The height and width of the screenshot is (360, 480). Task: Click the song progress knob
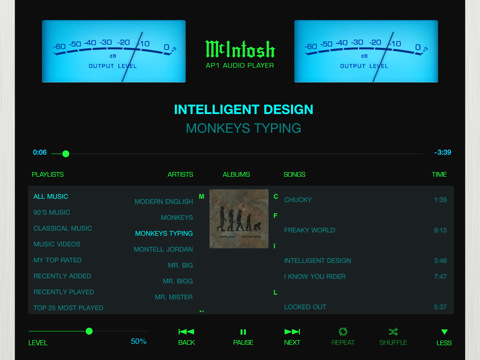pyautogui.click(x=66, y=154)
